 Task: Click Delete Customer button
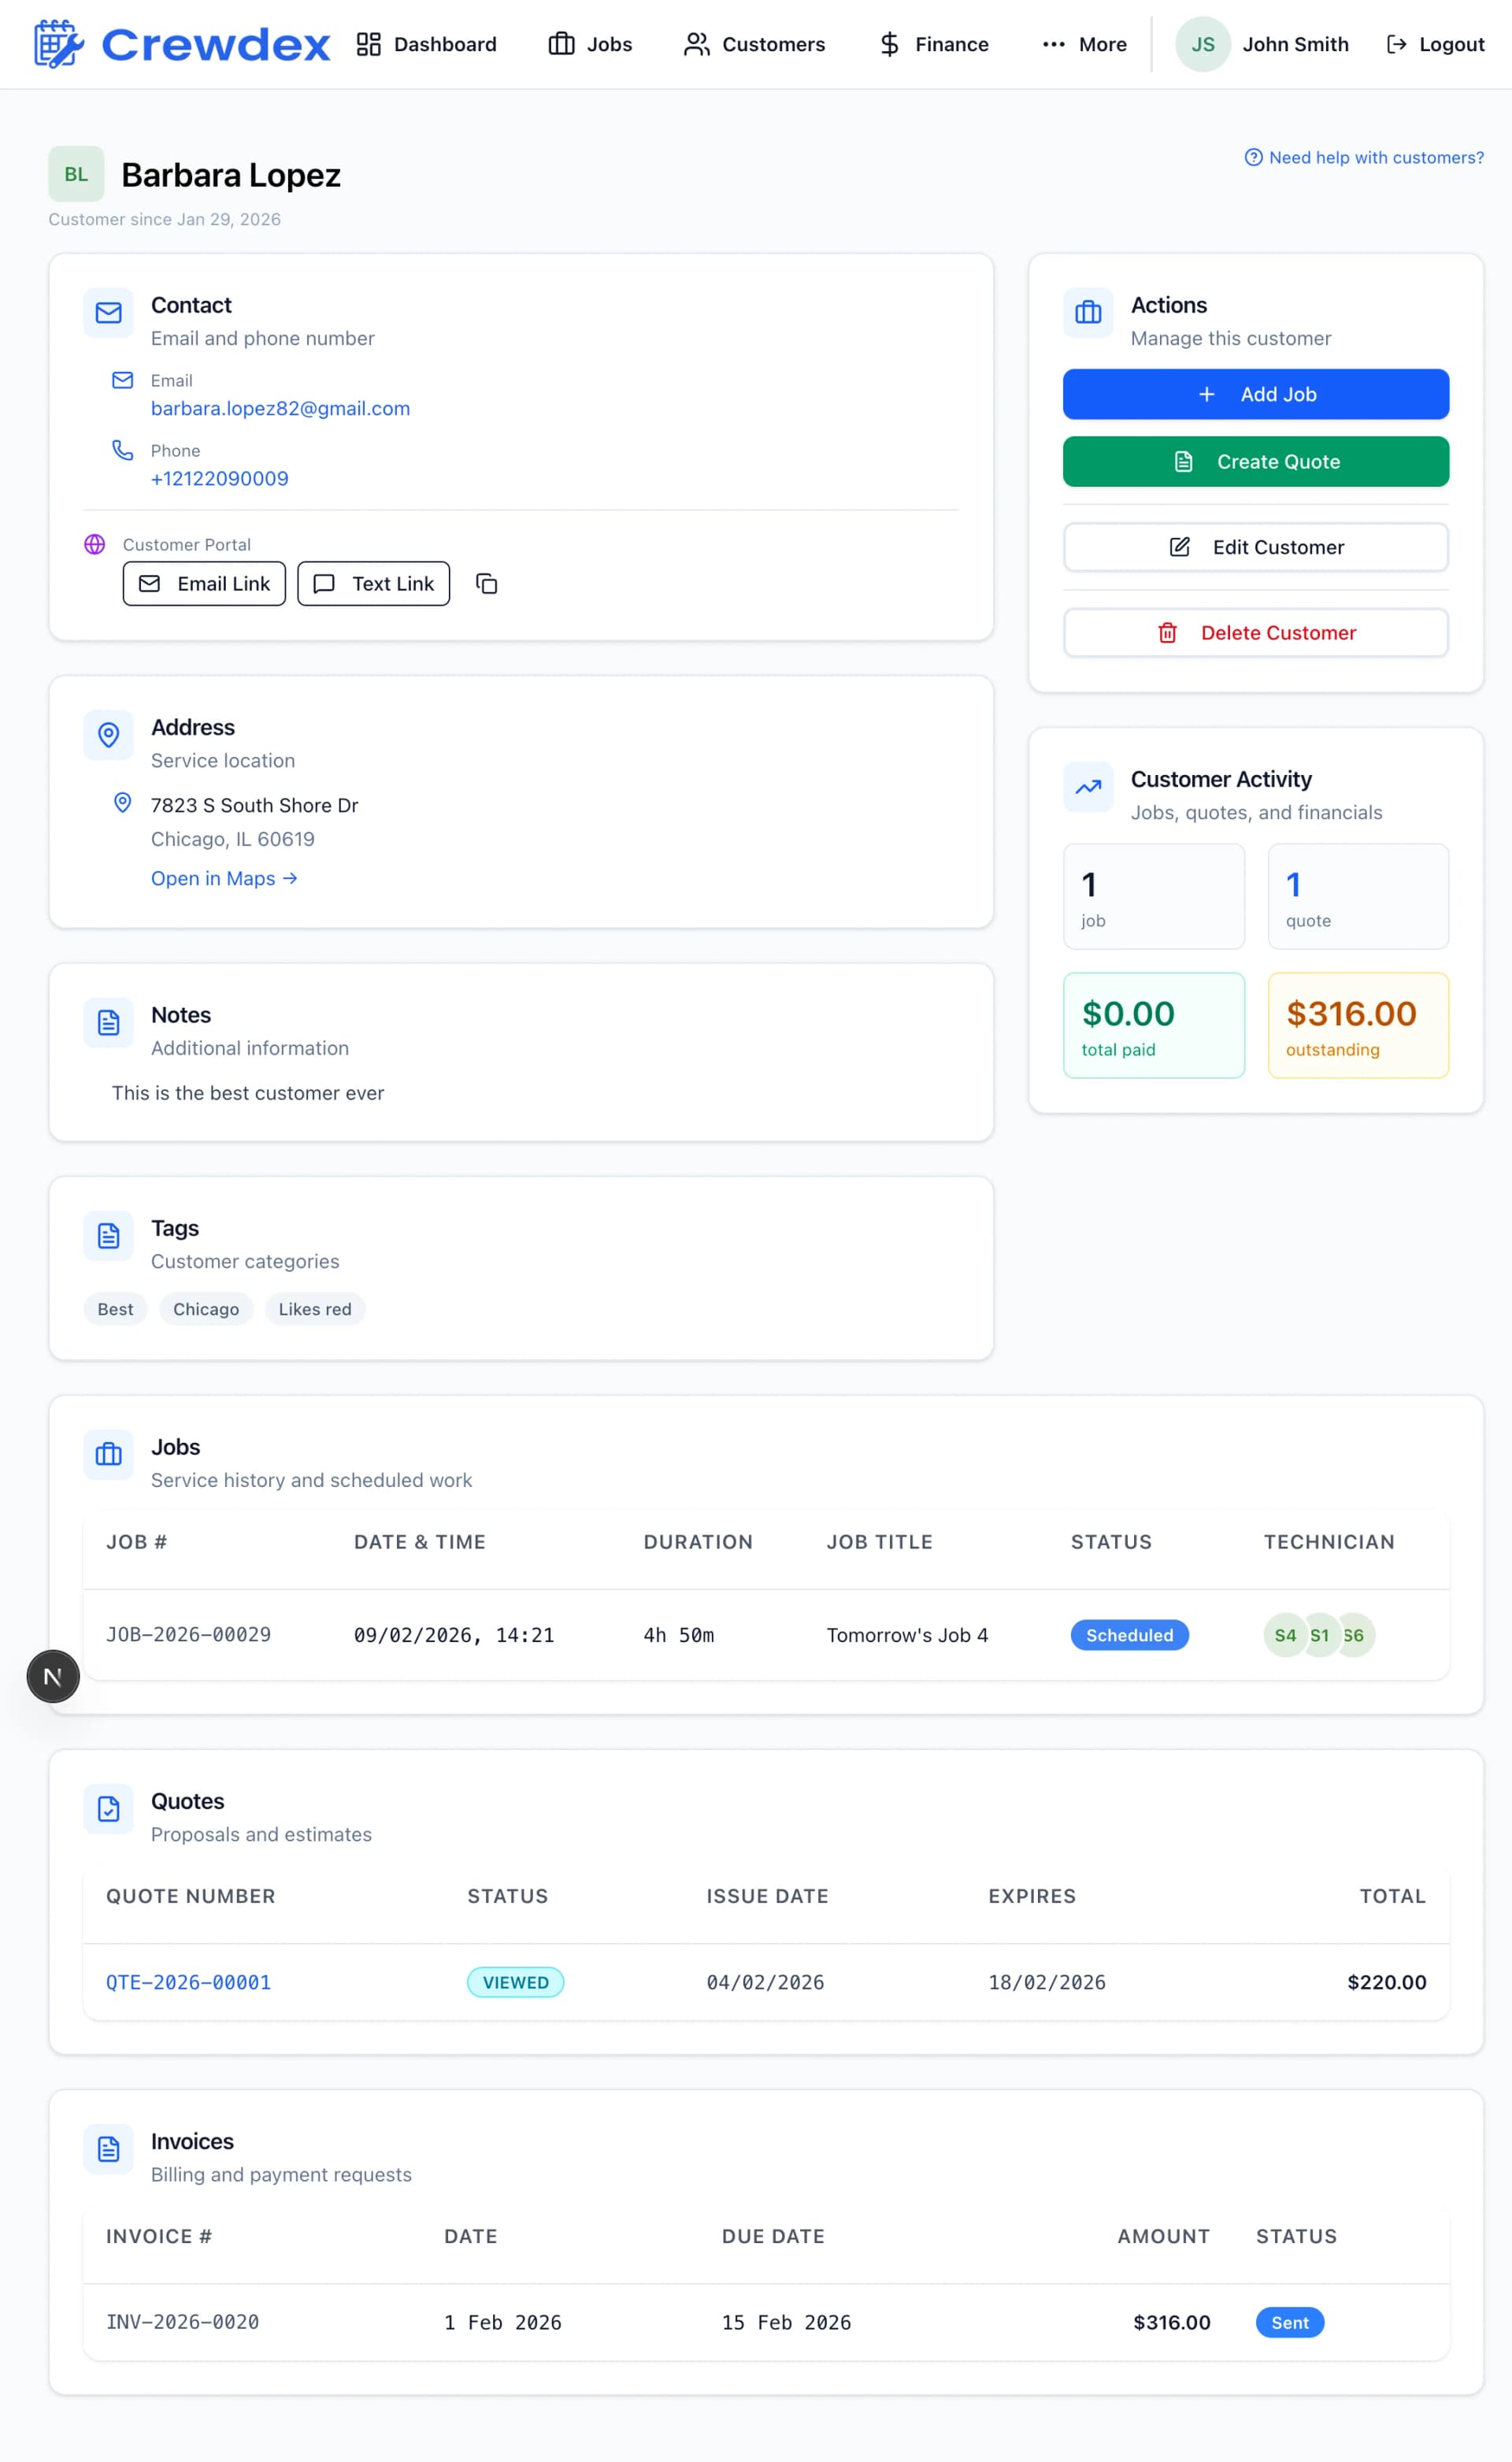coord(1255,632)
